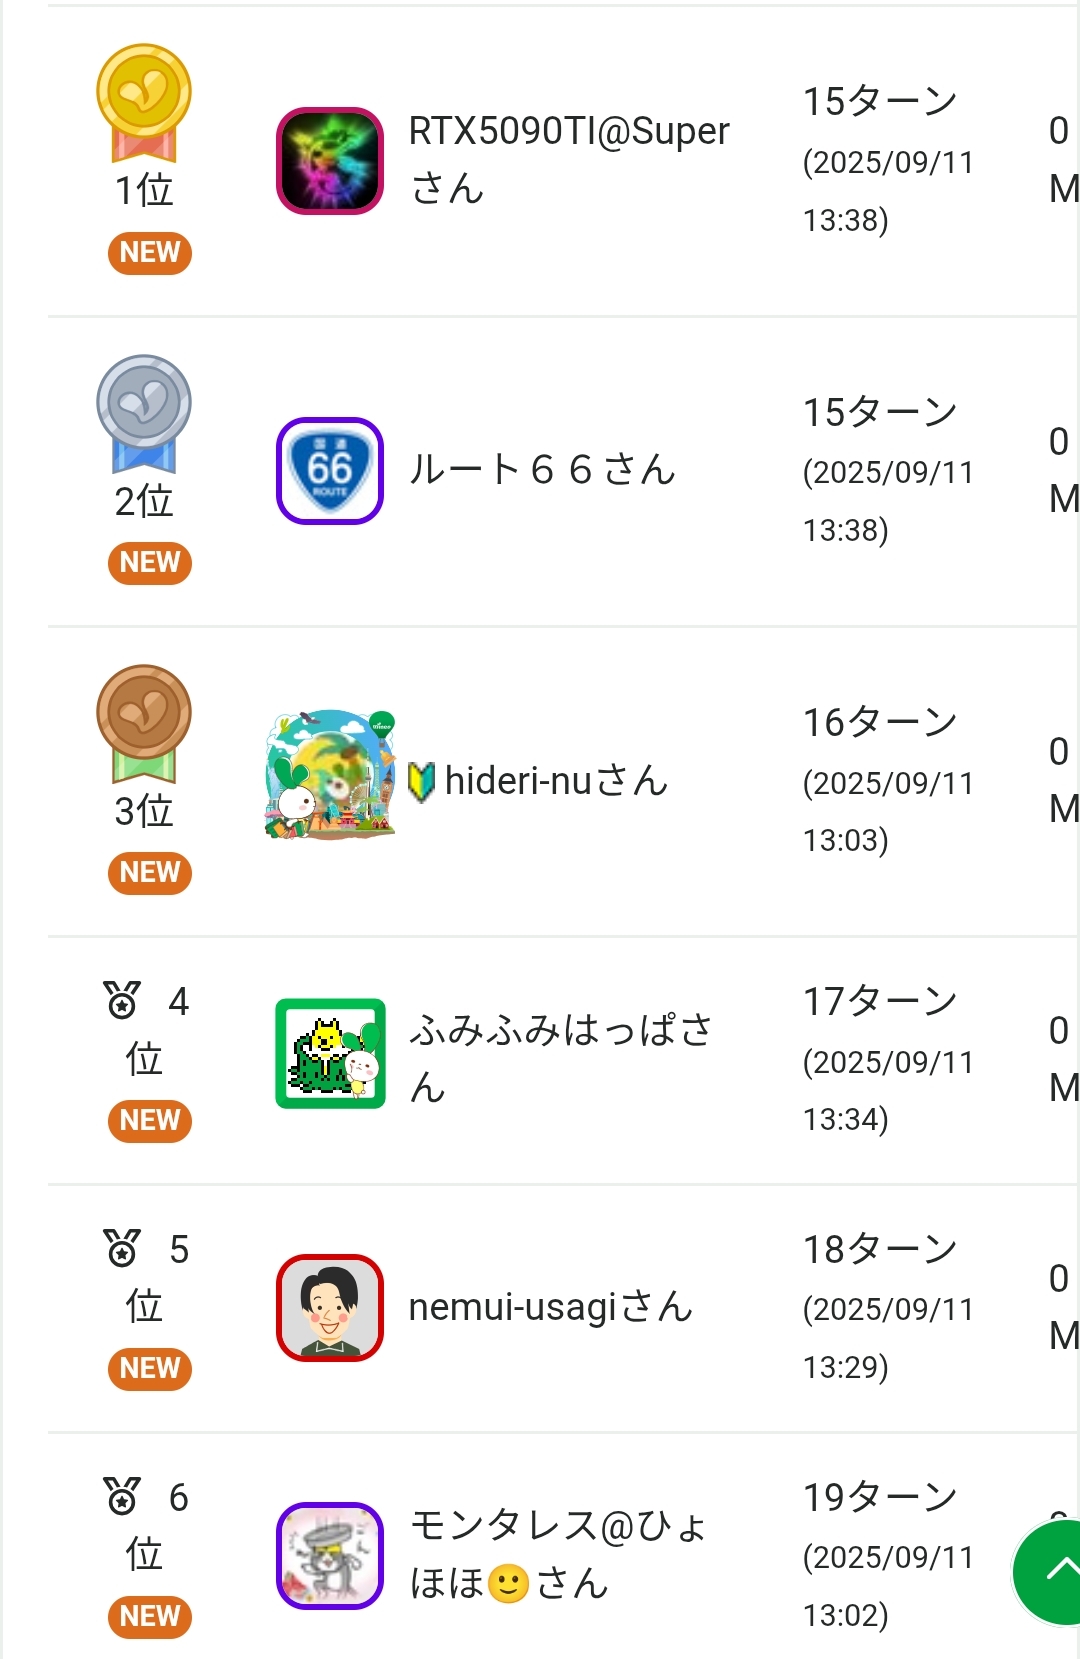Open the Route 66 shield avatar
This screenshot has width=1080, height=1659.
click(330, 471)
